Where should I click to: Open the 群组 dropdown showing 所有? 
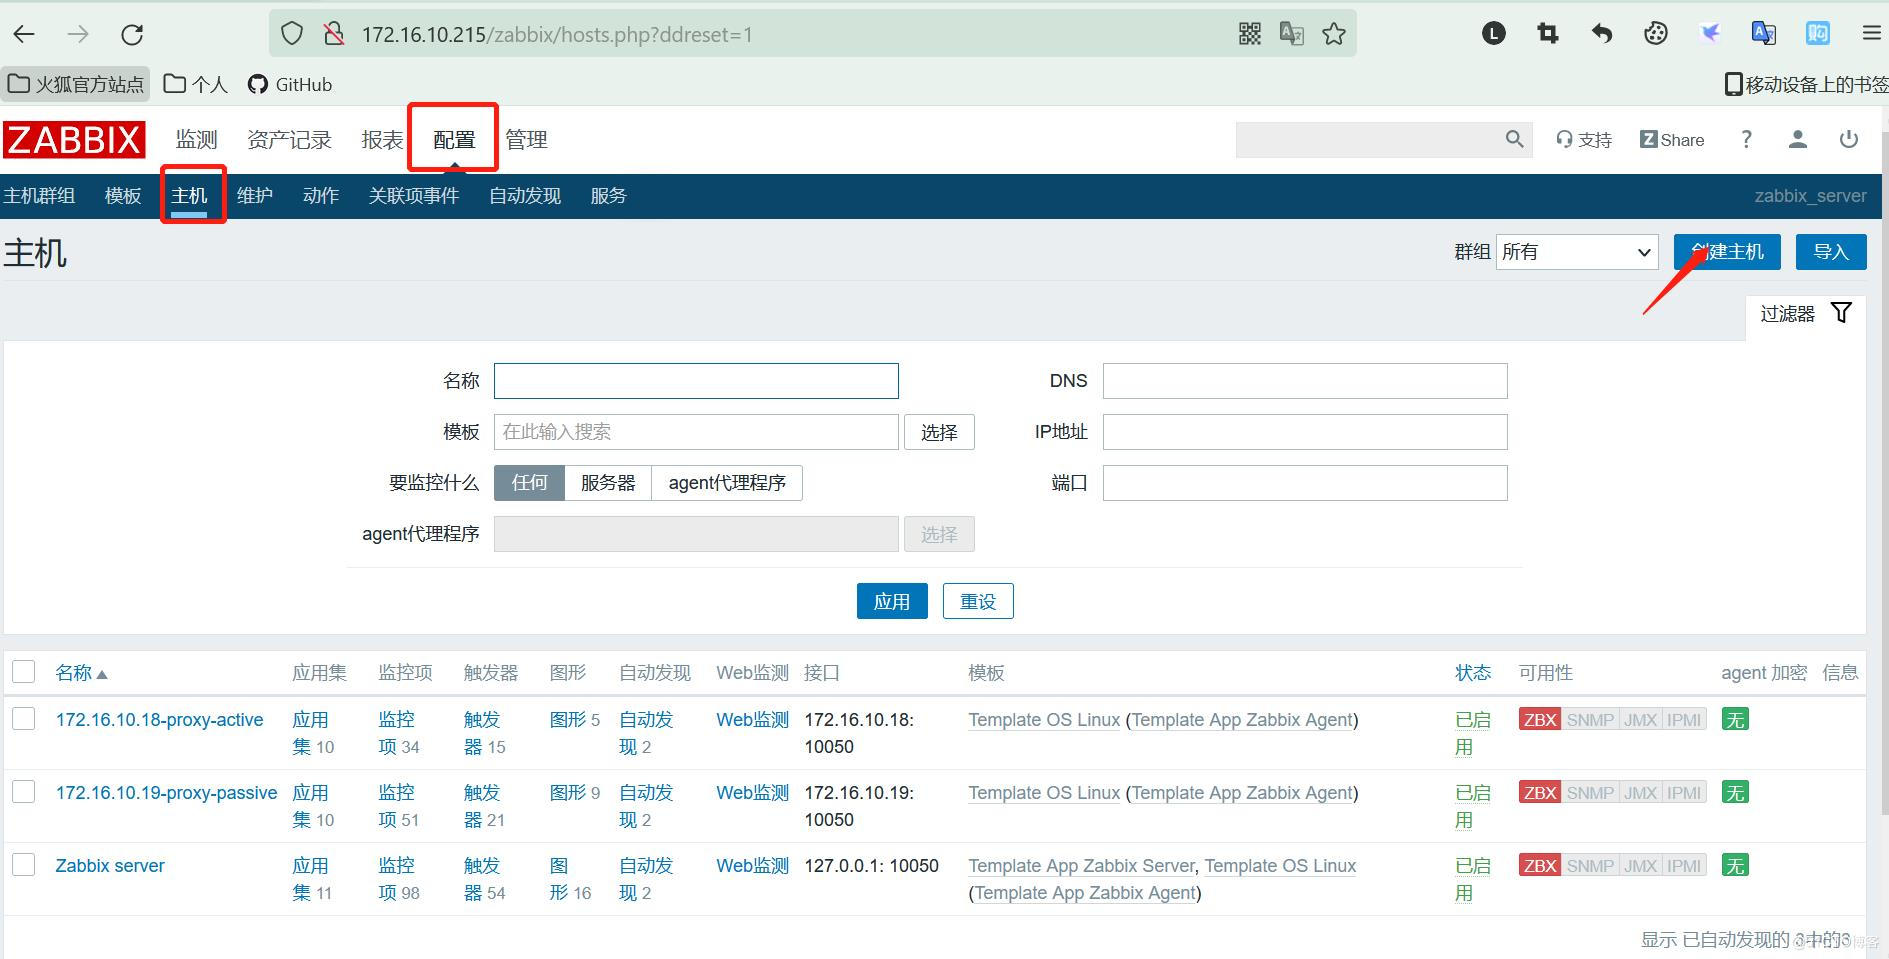click(x=1577, y=252)
